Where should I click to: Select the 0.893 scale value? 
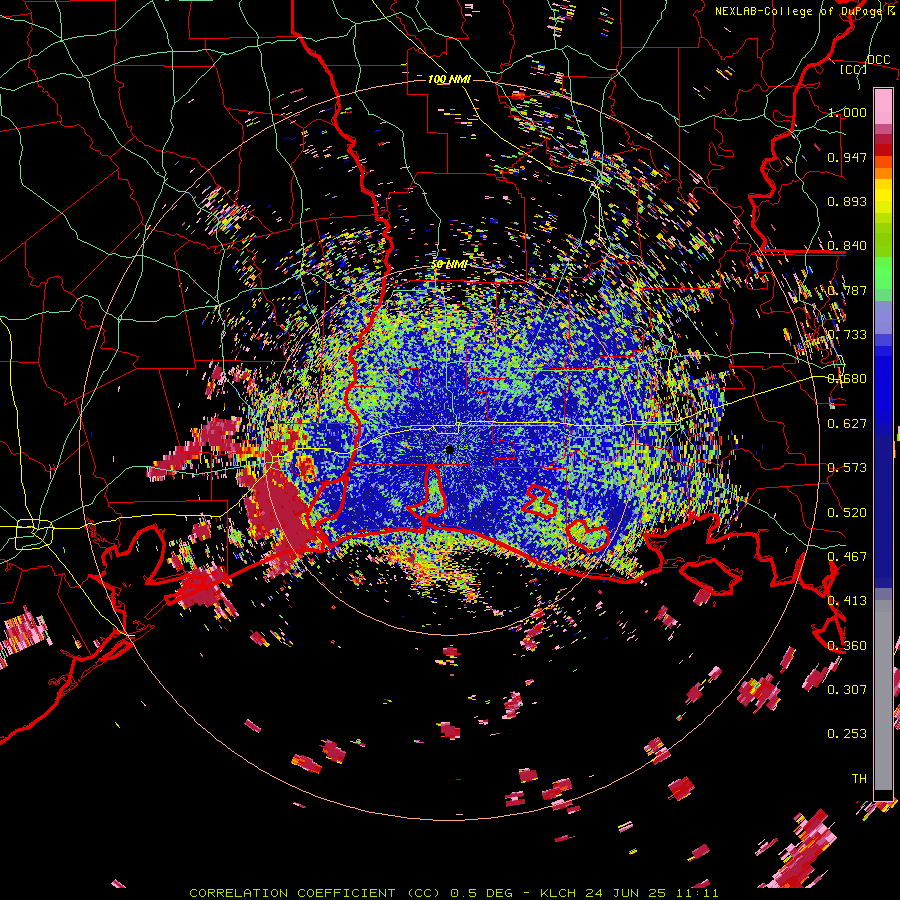point(847,201)
